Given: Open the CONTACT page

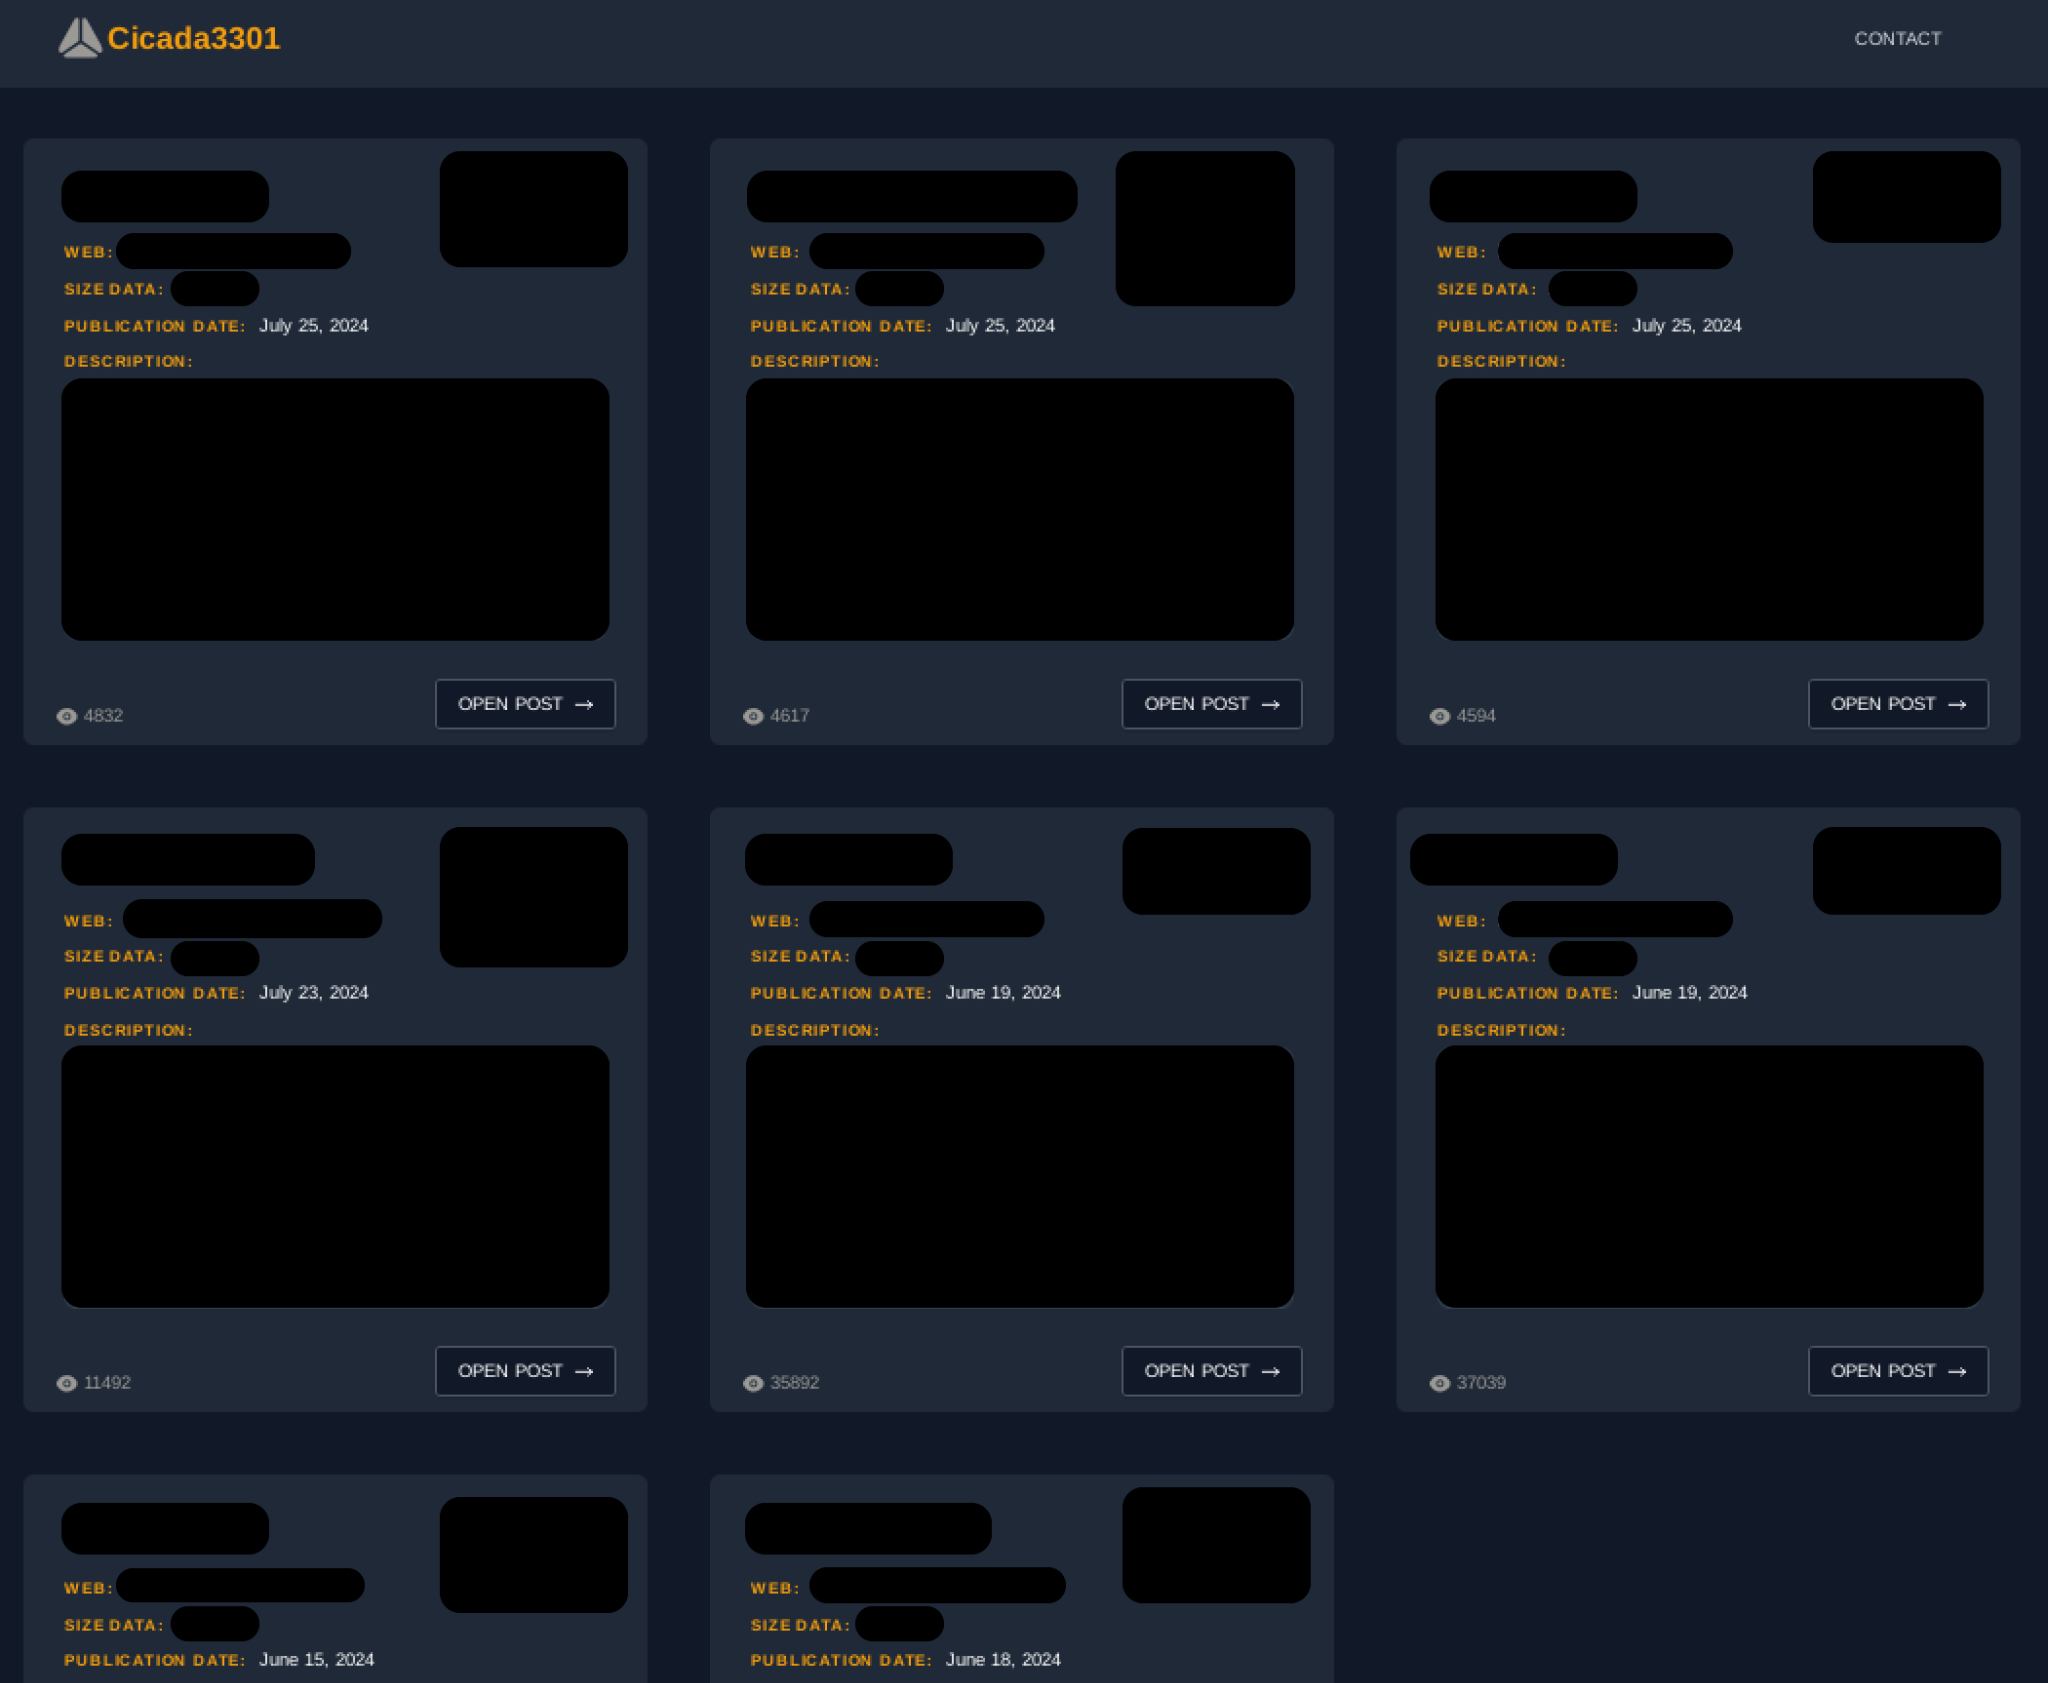Looking at the screenshot, I should click(1897, 39).
